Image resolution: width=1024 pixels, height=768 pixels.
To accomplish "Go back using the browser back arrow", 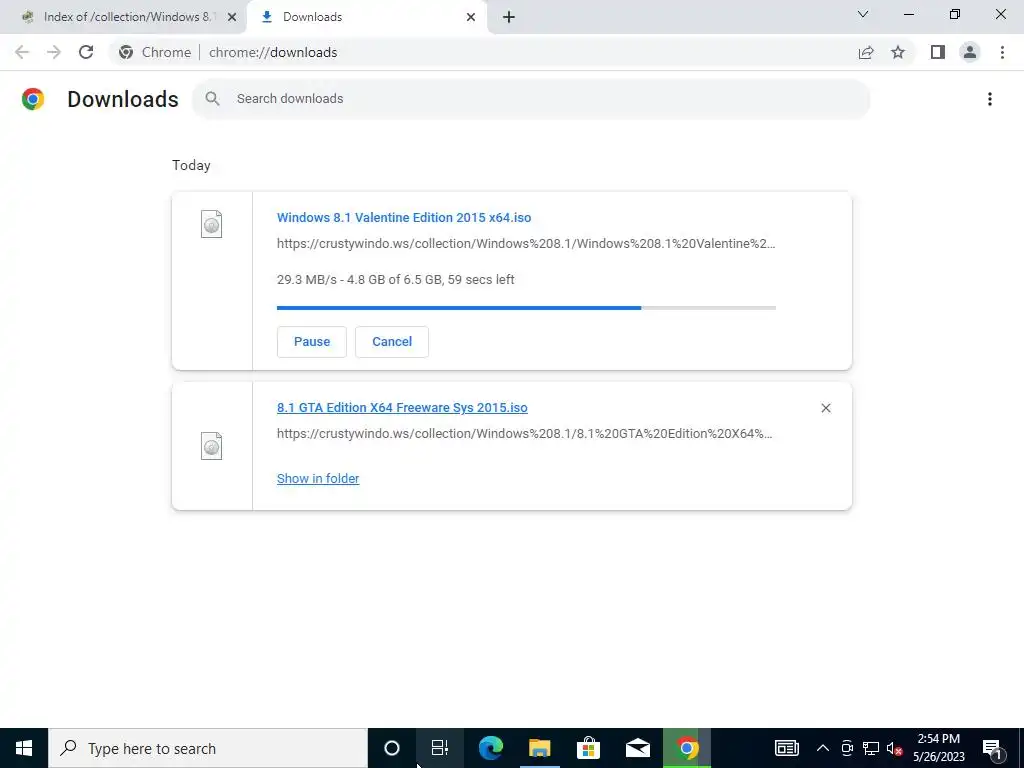I will [22, 52].
